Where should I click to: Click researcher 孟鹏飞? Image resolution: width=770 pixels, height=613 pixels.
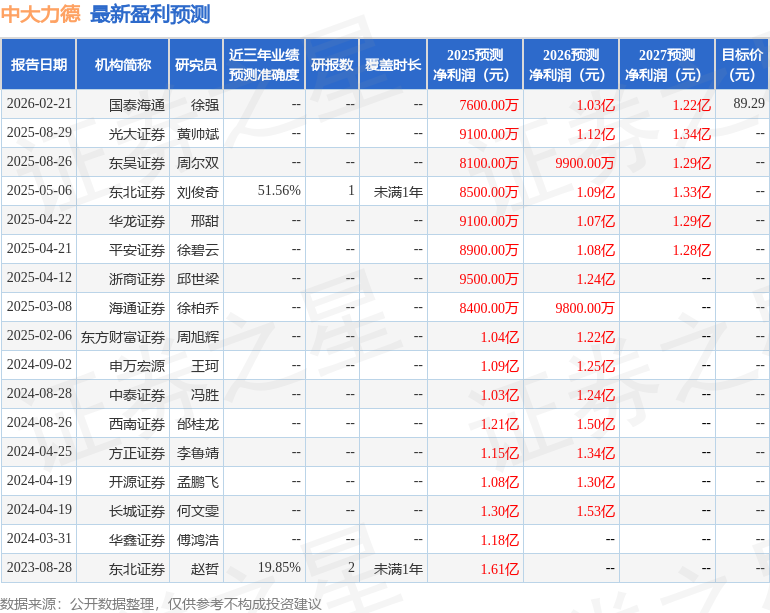(x=198, y=482)
